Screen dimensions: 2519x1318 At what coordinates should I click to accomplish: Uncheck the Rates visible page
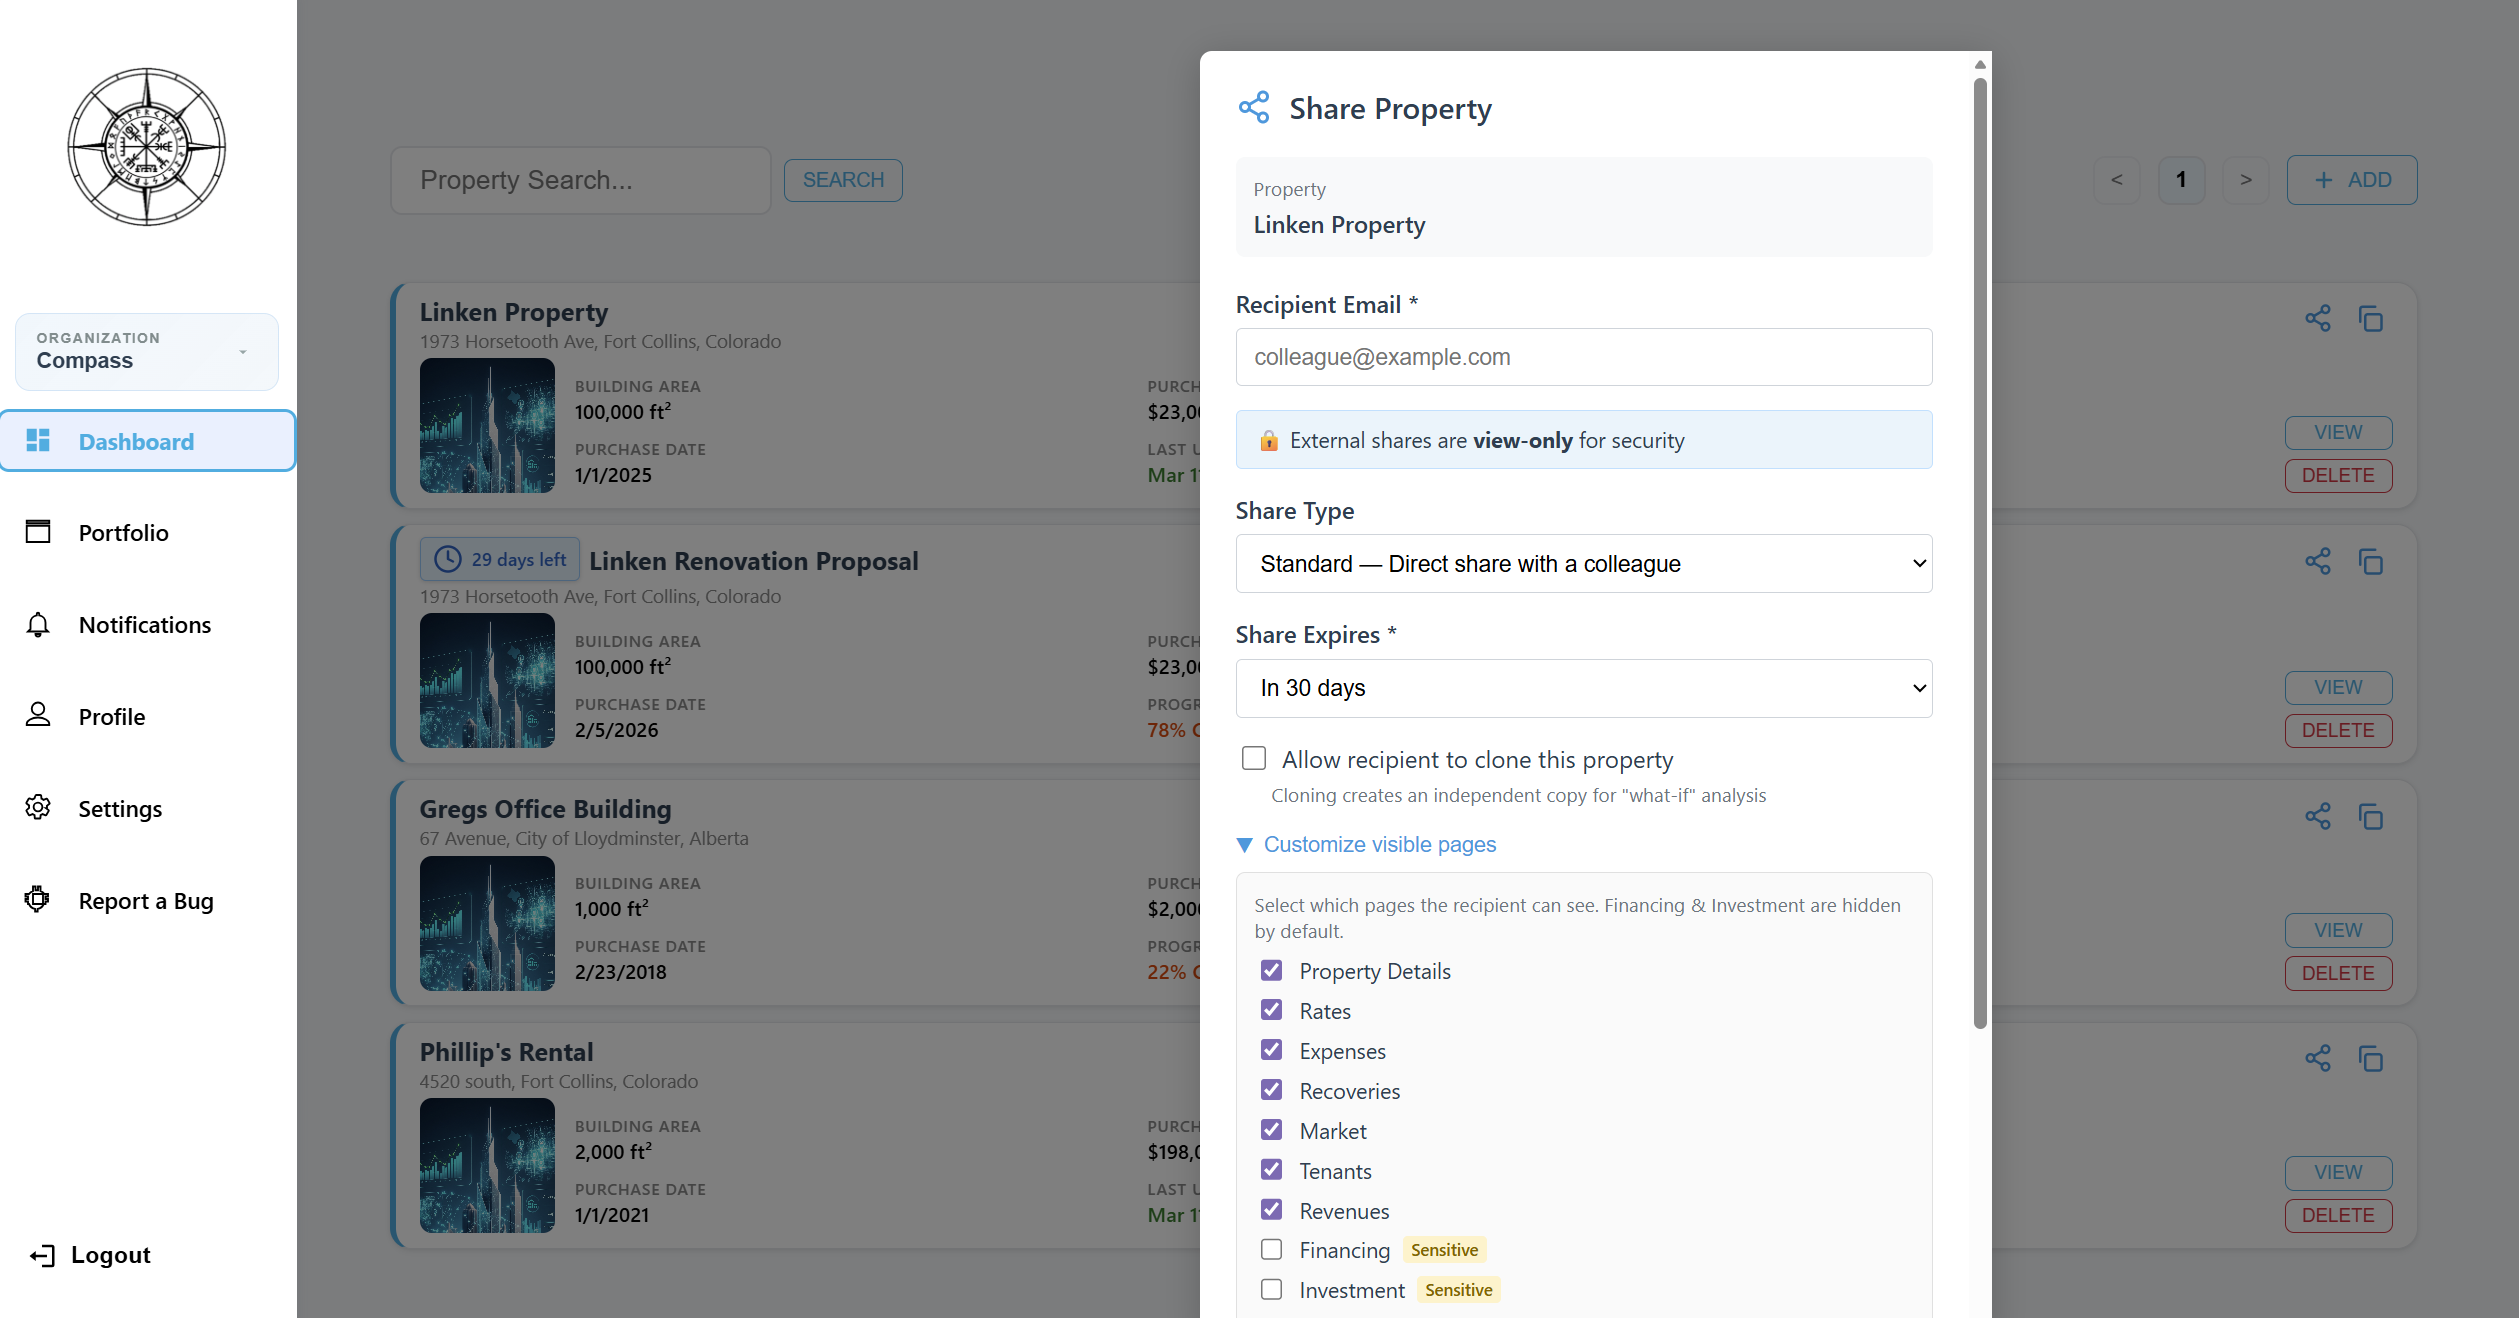pyautogui.click(x=1271, y=1010)
